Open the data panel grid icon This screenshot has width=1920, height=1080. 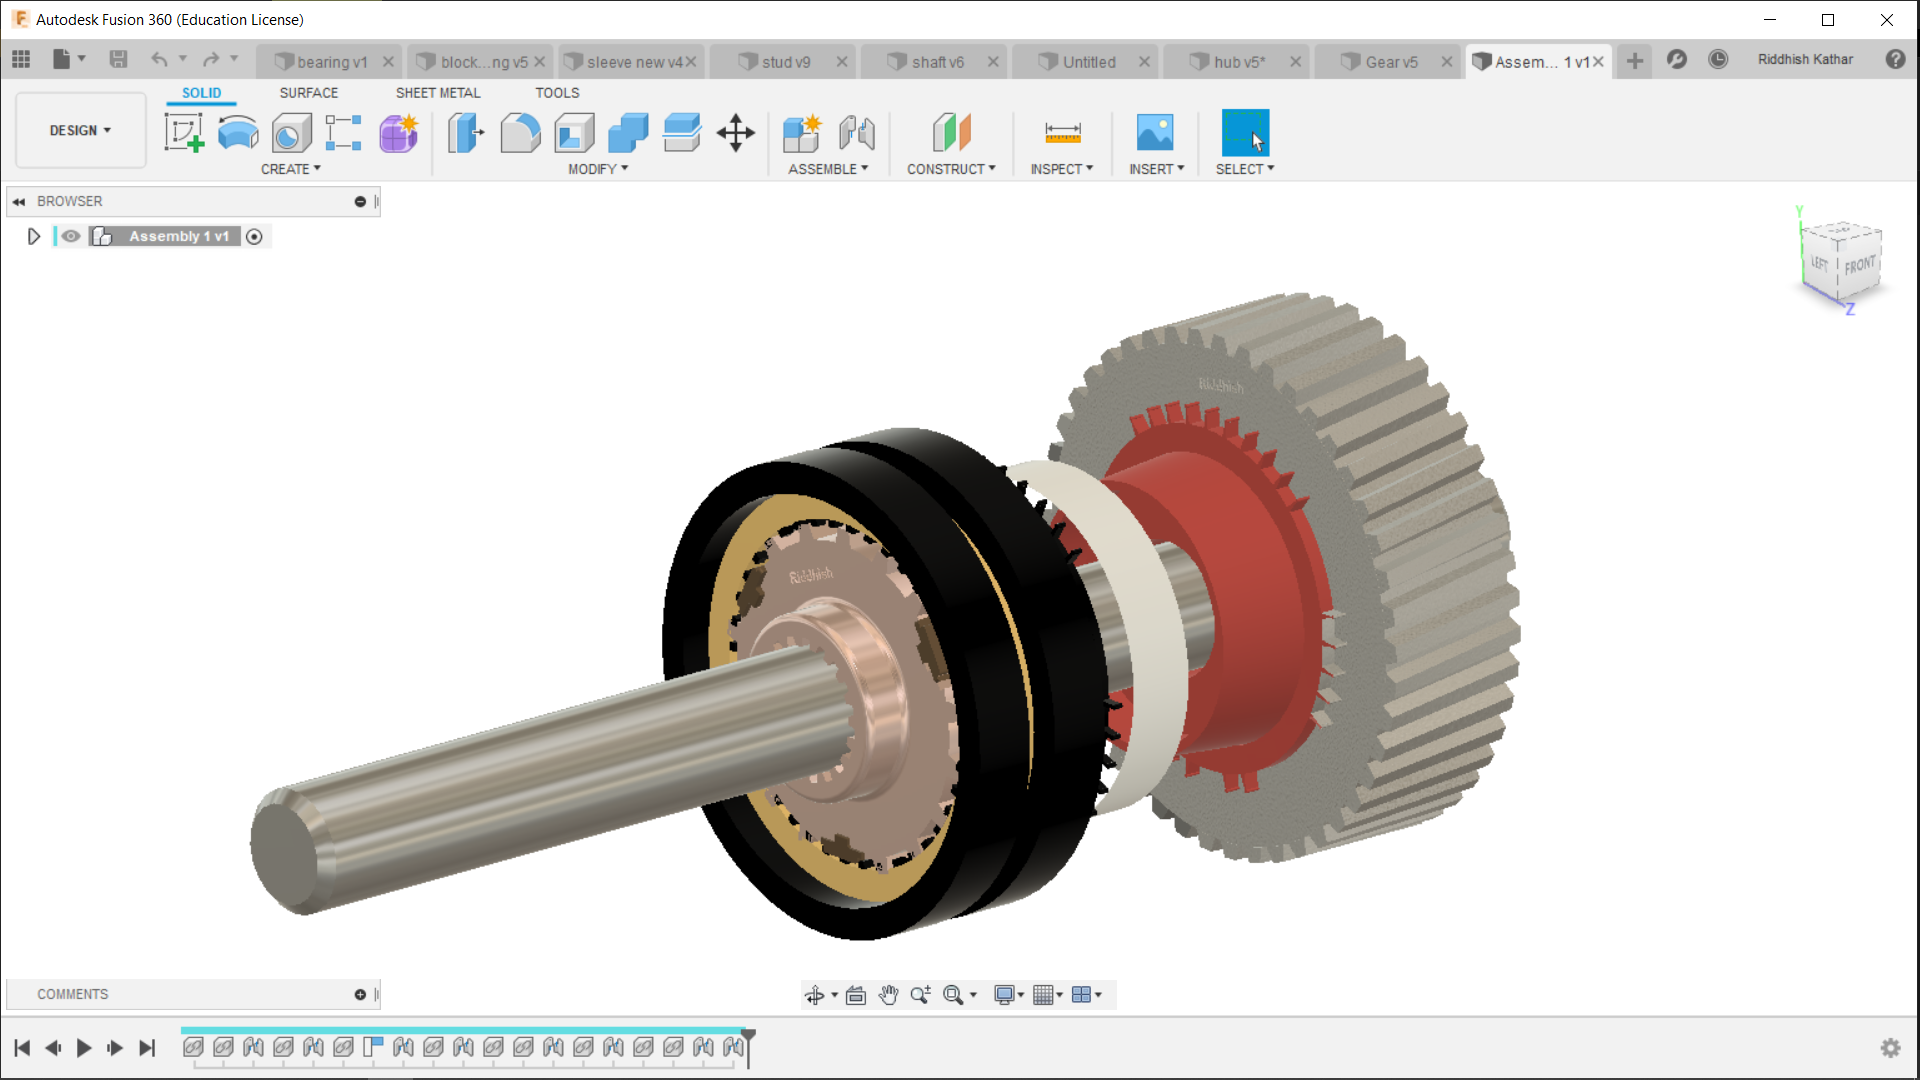pos(21,59)
